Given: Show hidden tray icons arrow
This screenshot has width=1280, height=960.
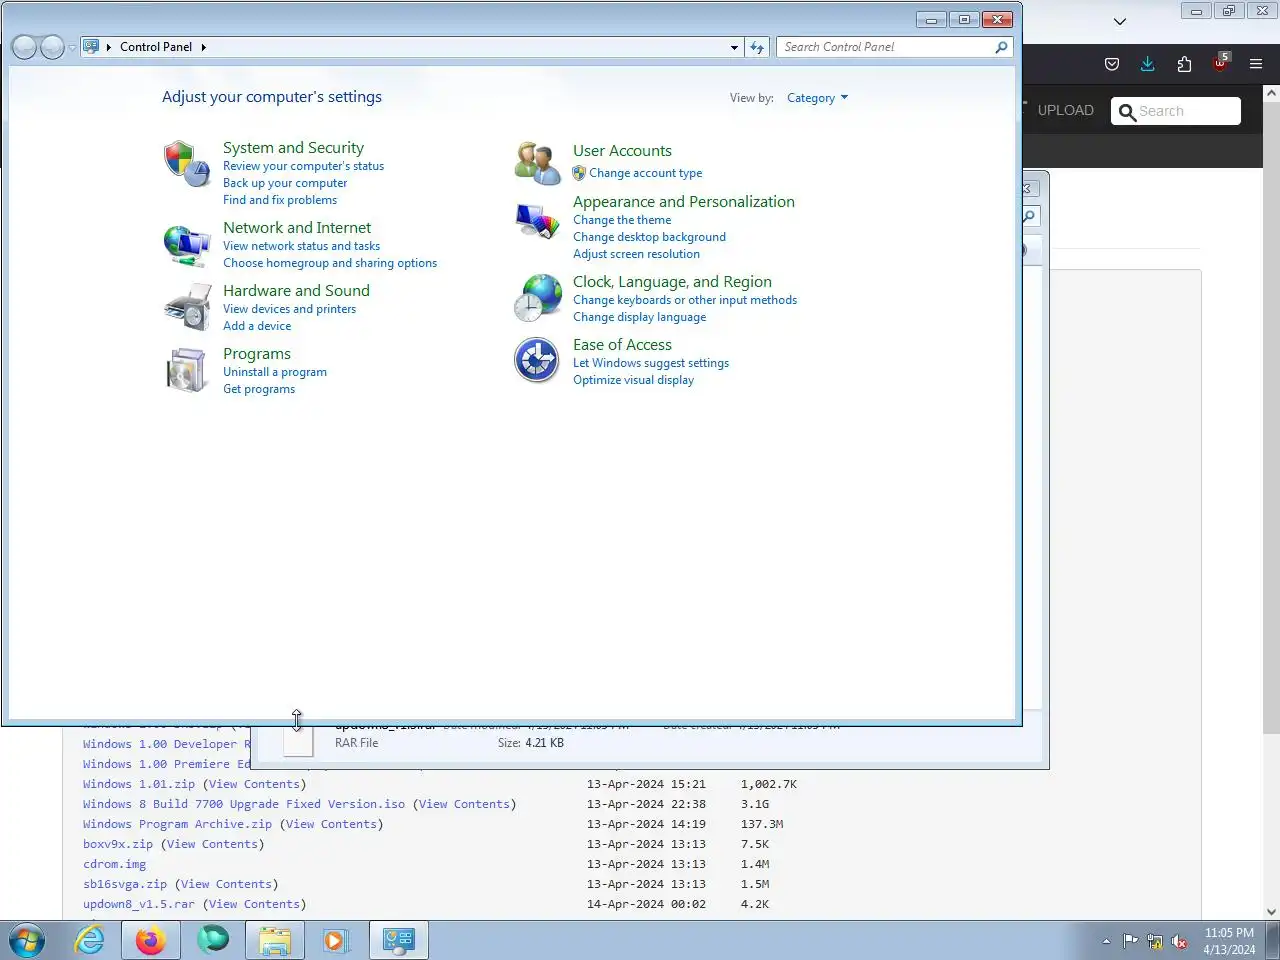Looking at the screenshot, I should [x=1106, y=941].
